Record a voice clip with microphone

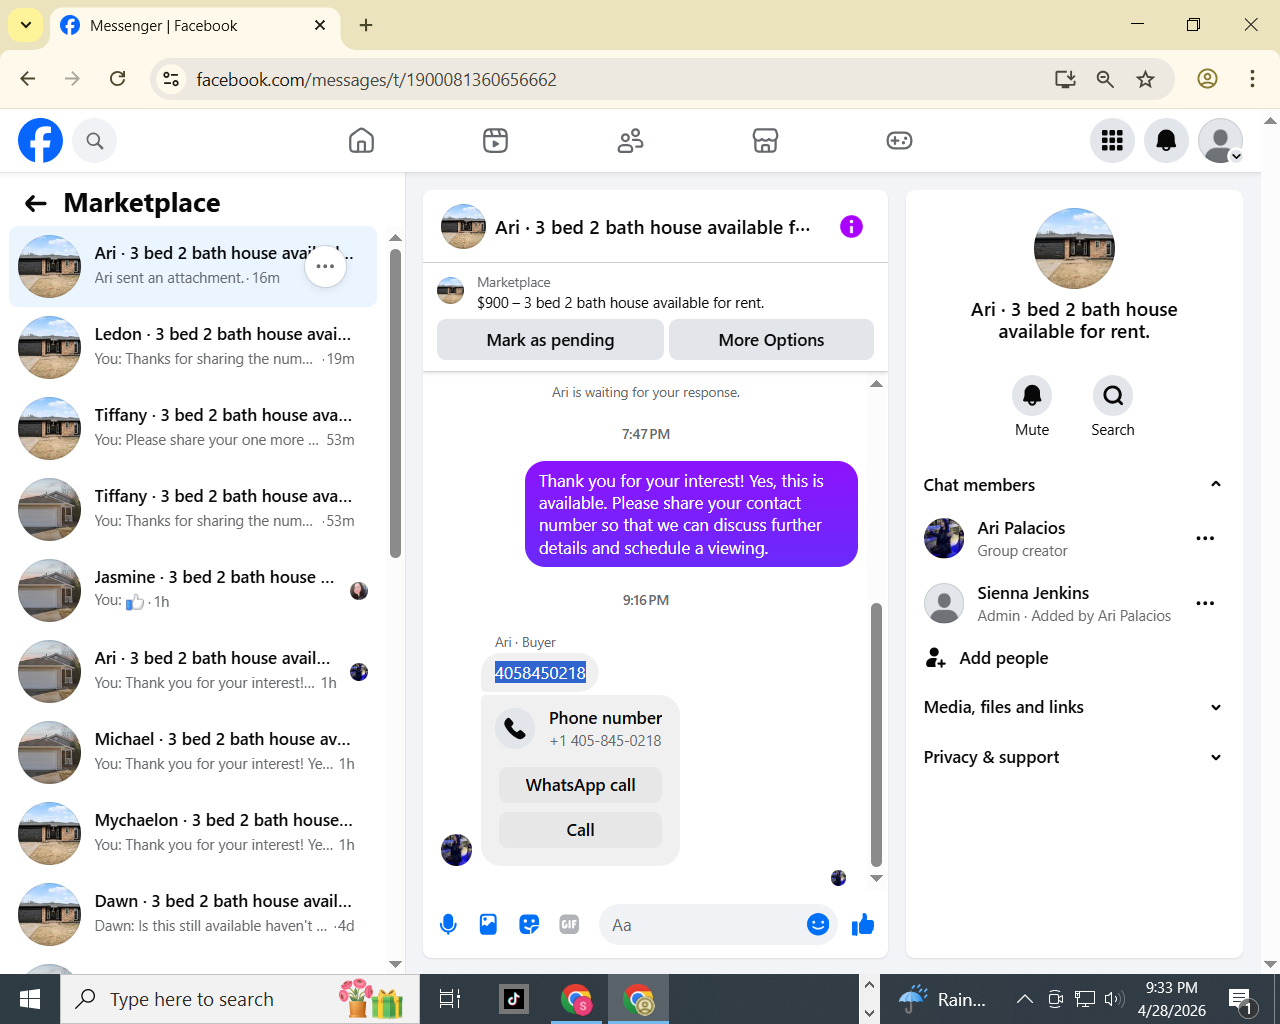(448, 925)
